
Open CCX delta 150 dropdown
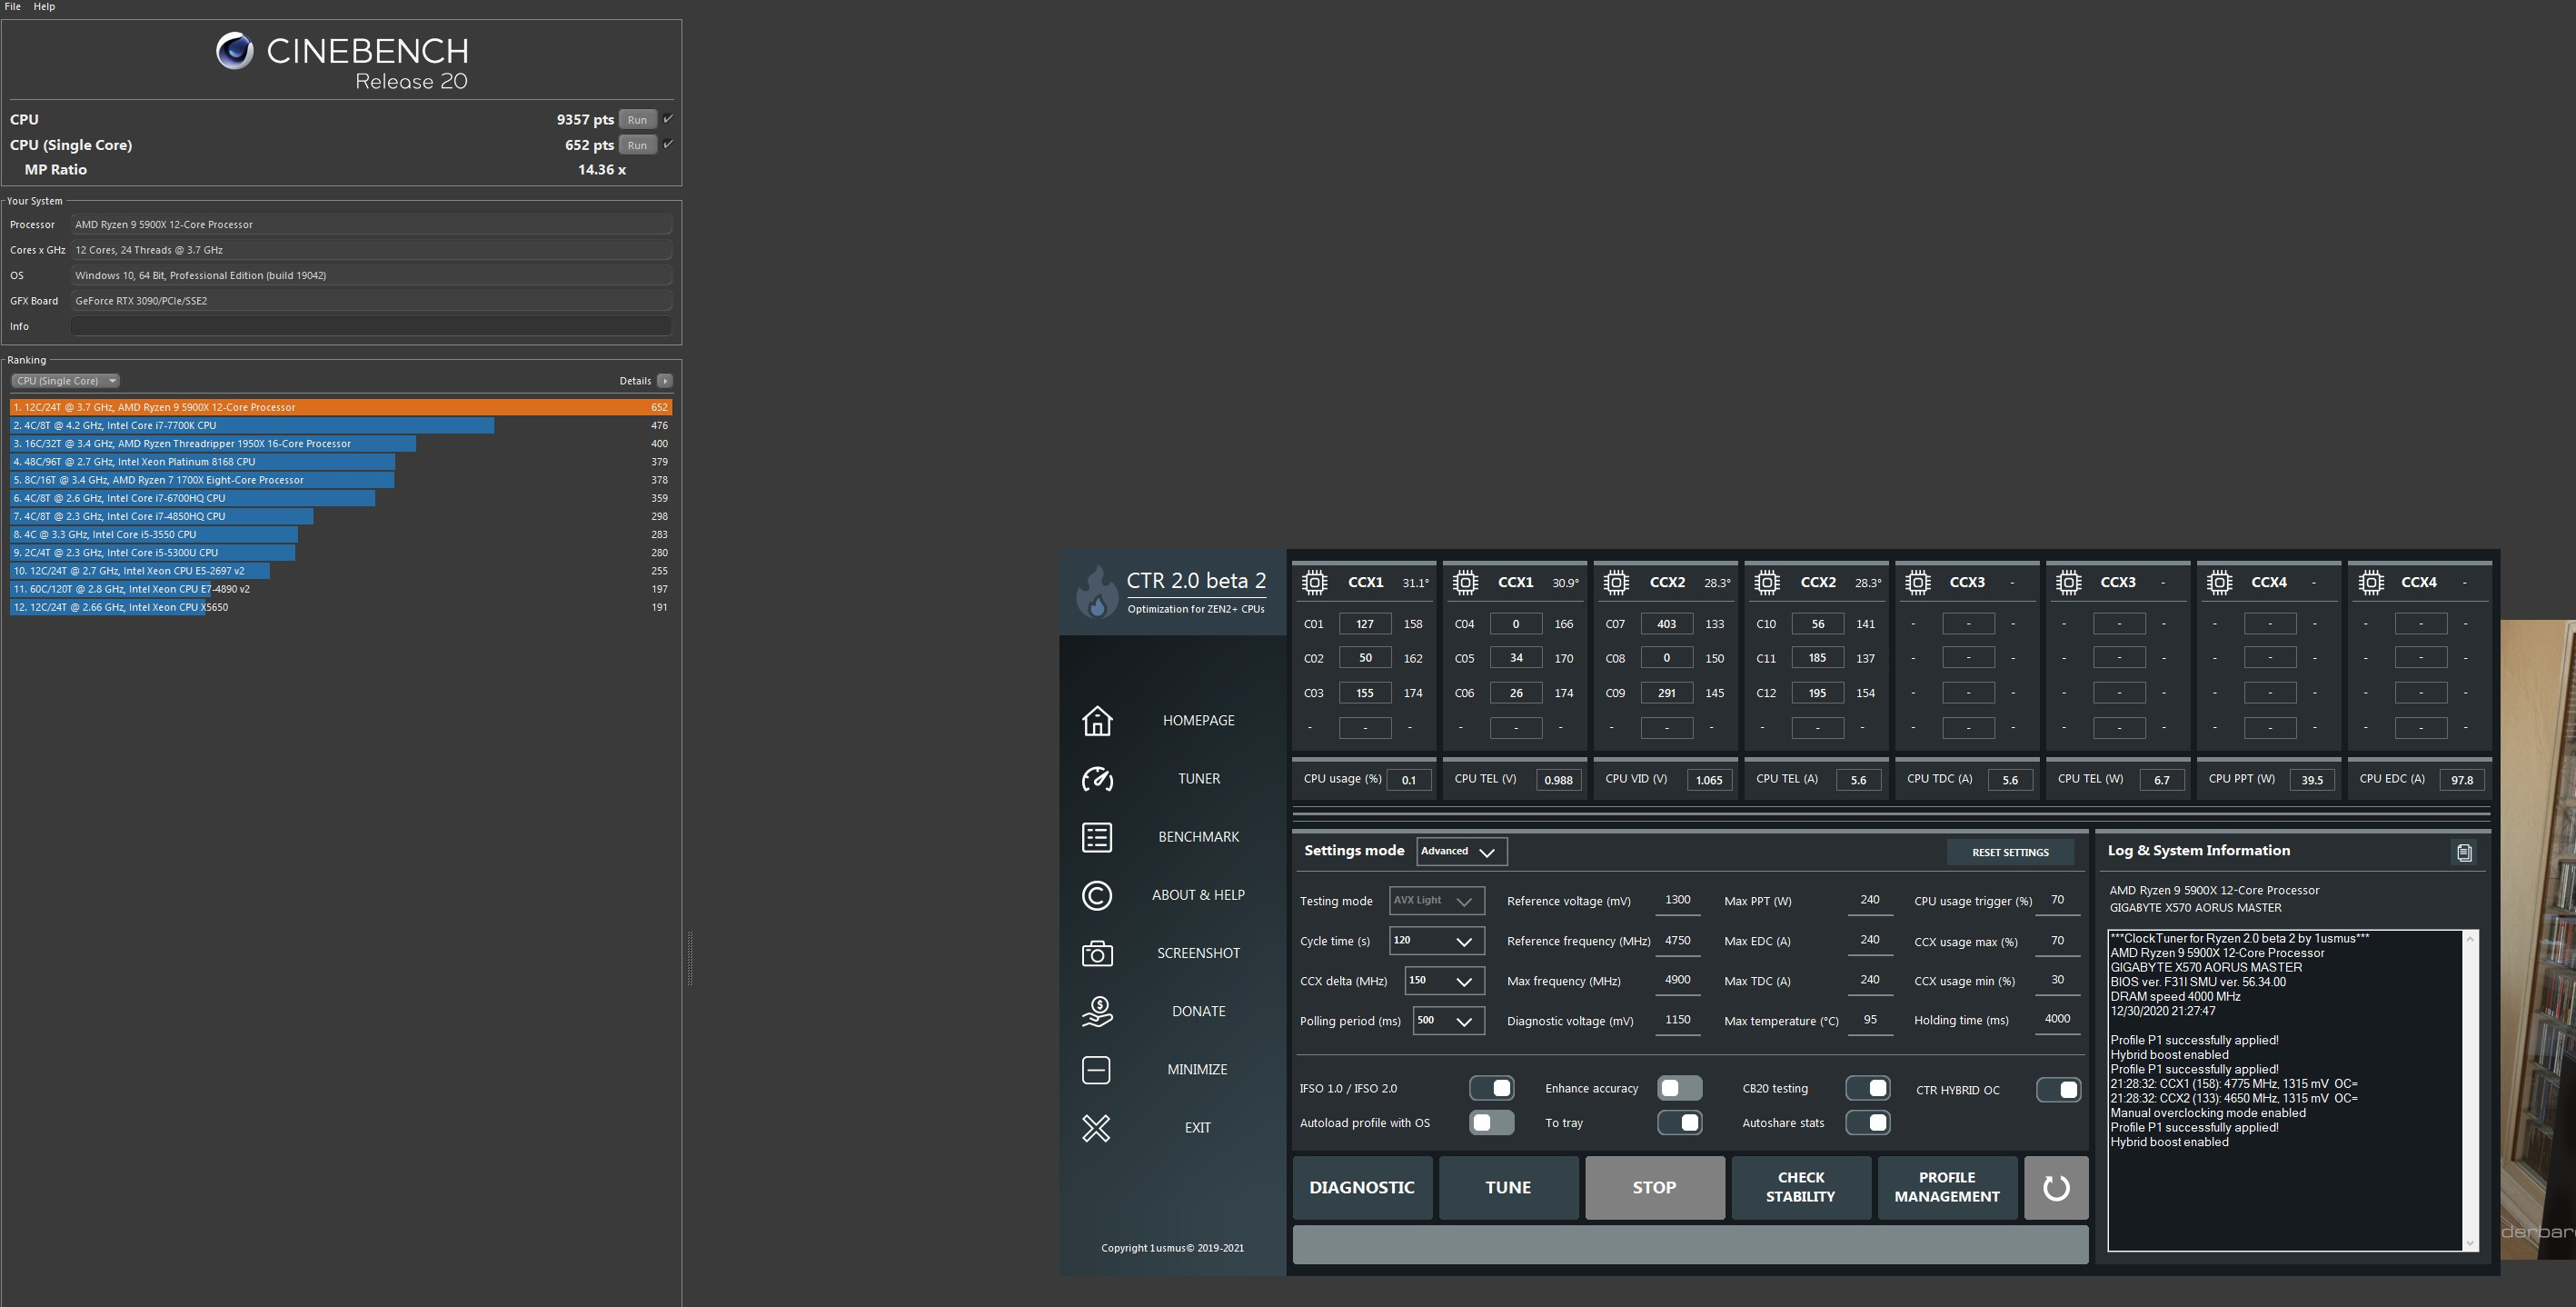pyautogui.click(x=1444, y=981)
